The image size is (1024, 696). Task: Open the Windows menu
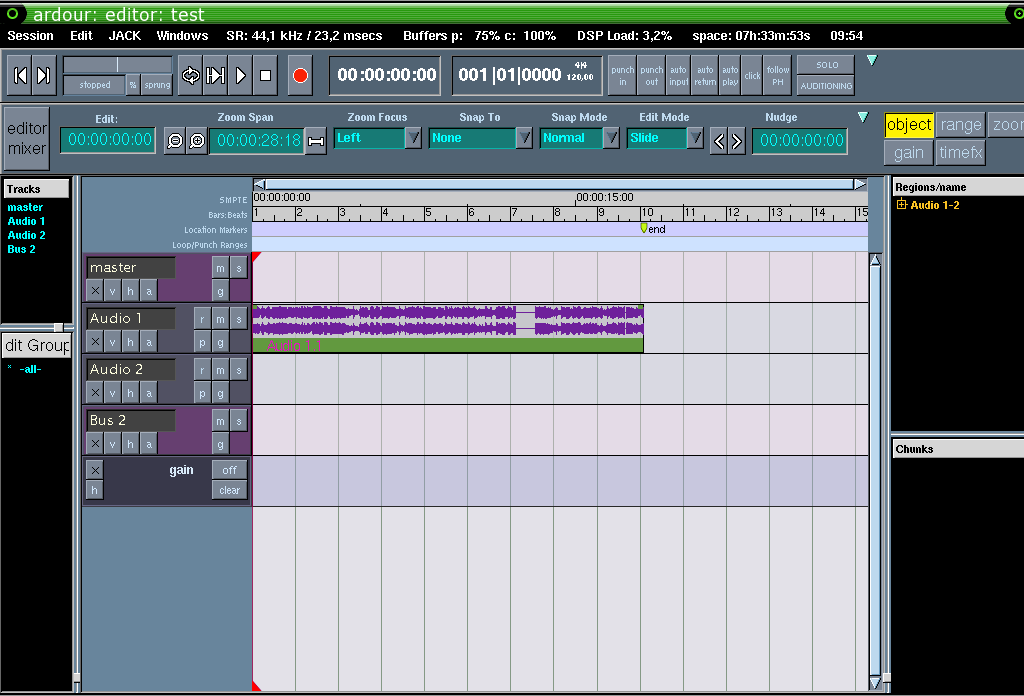[182, 36]
